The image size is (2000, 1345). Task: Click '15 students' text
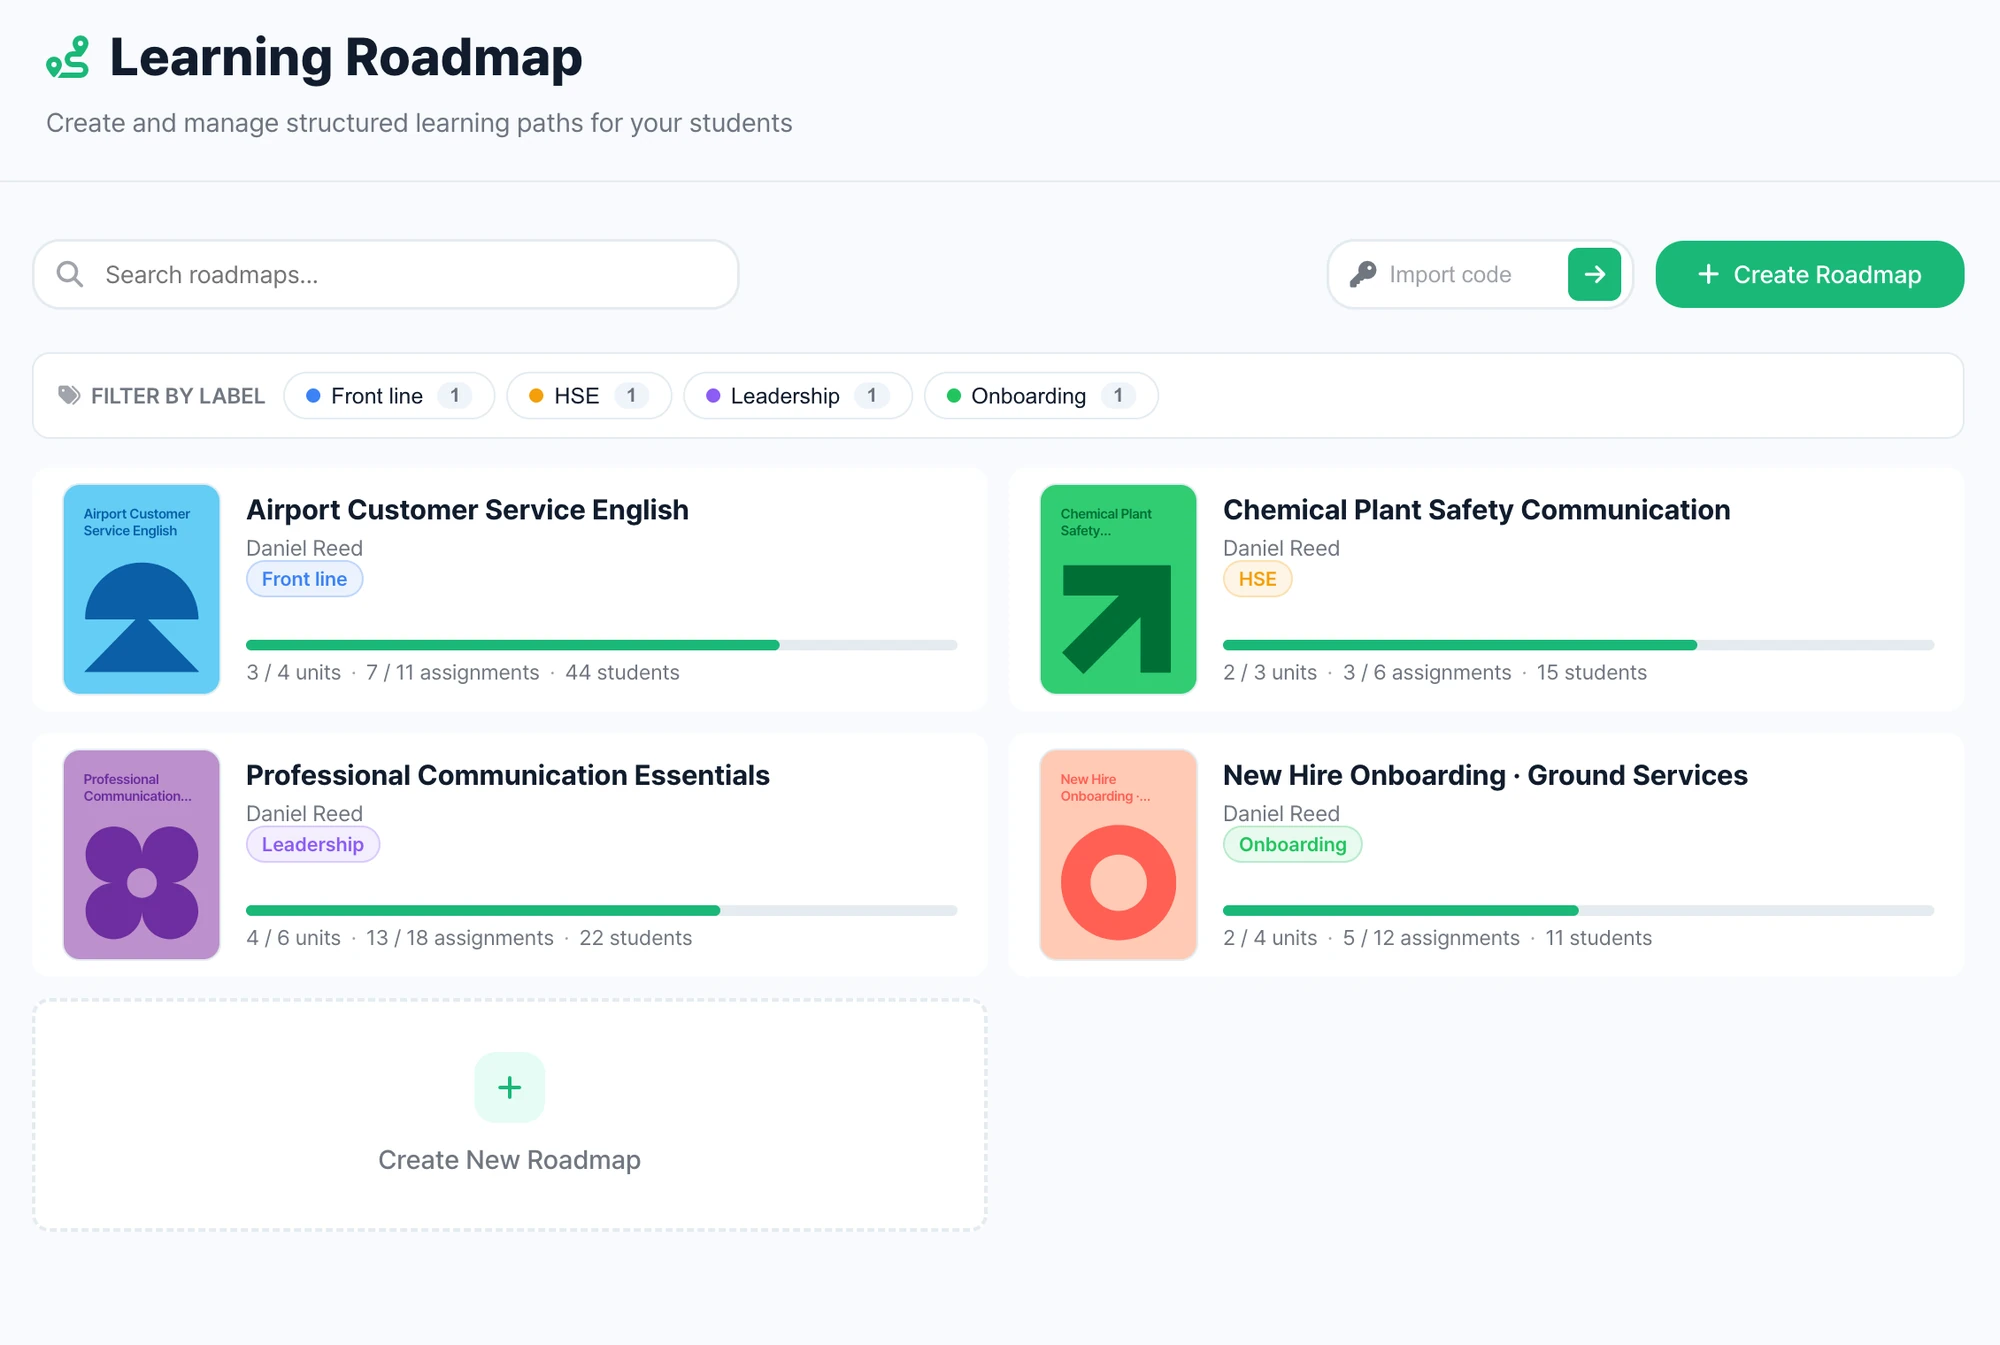(1592, 673)
